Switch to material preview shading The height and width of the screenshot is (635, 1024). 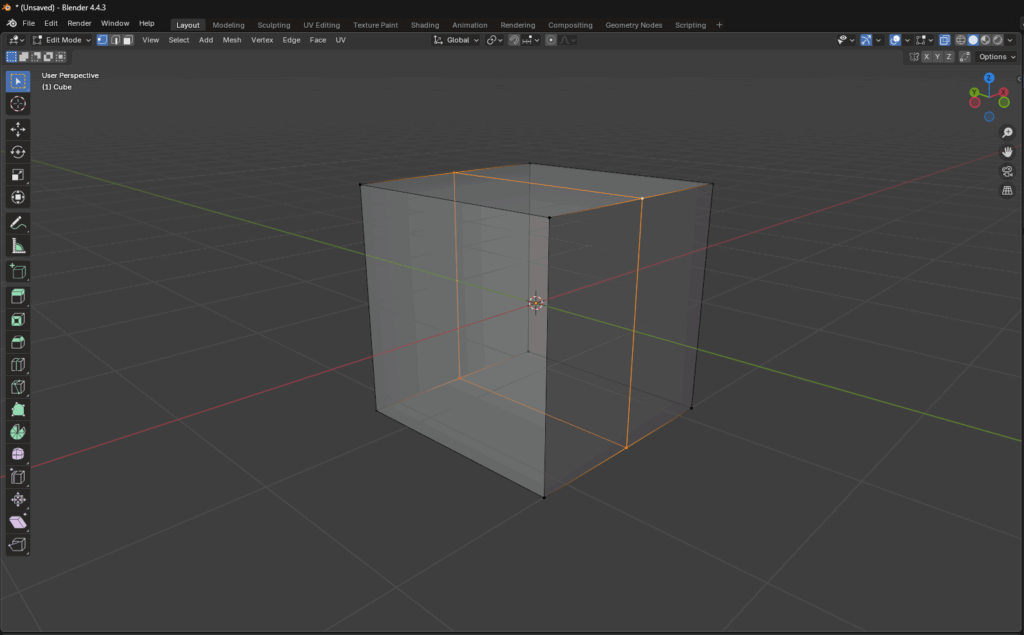click(985, 40)
